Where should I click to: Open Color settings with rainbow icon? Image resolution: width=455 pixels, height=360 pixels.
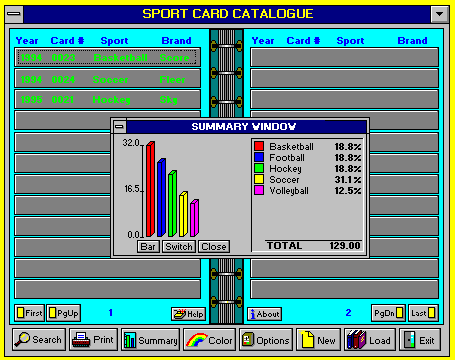[209, 339]
